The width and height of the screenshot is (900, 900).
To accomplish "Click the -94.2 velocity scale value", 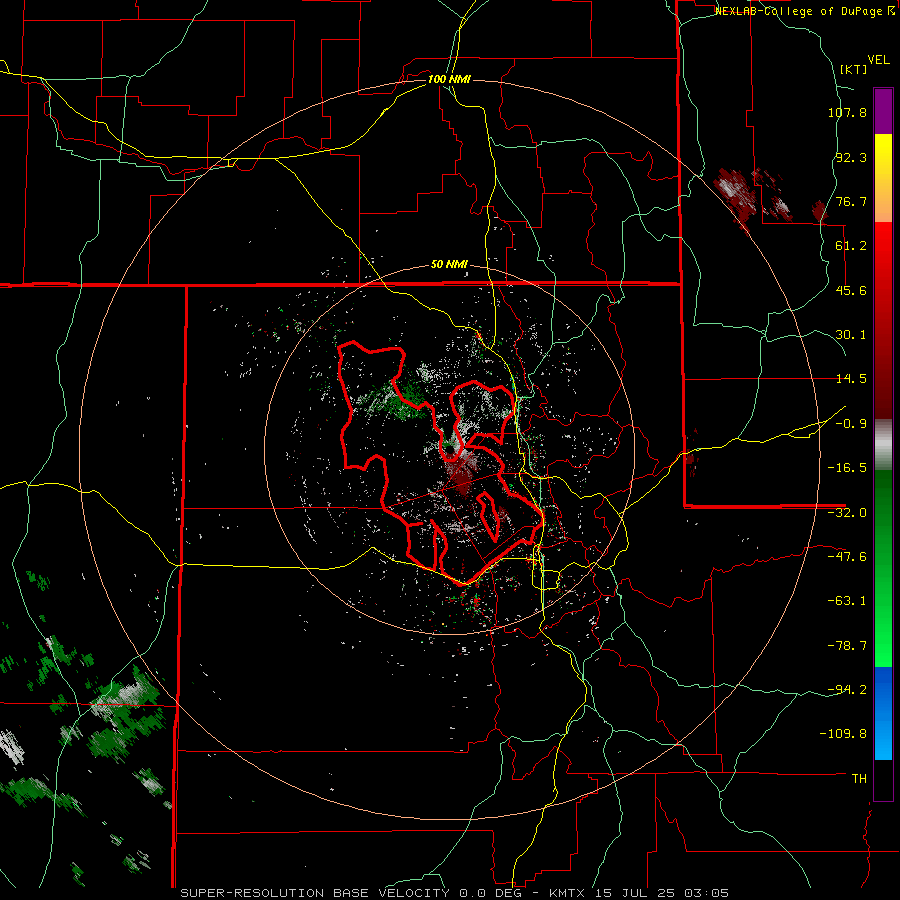I will 847,689.
